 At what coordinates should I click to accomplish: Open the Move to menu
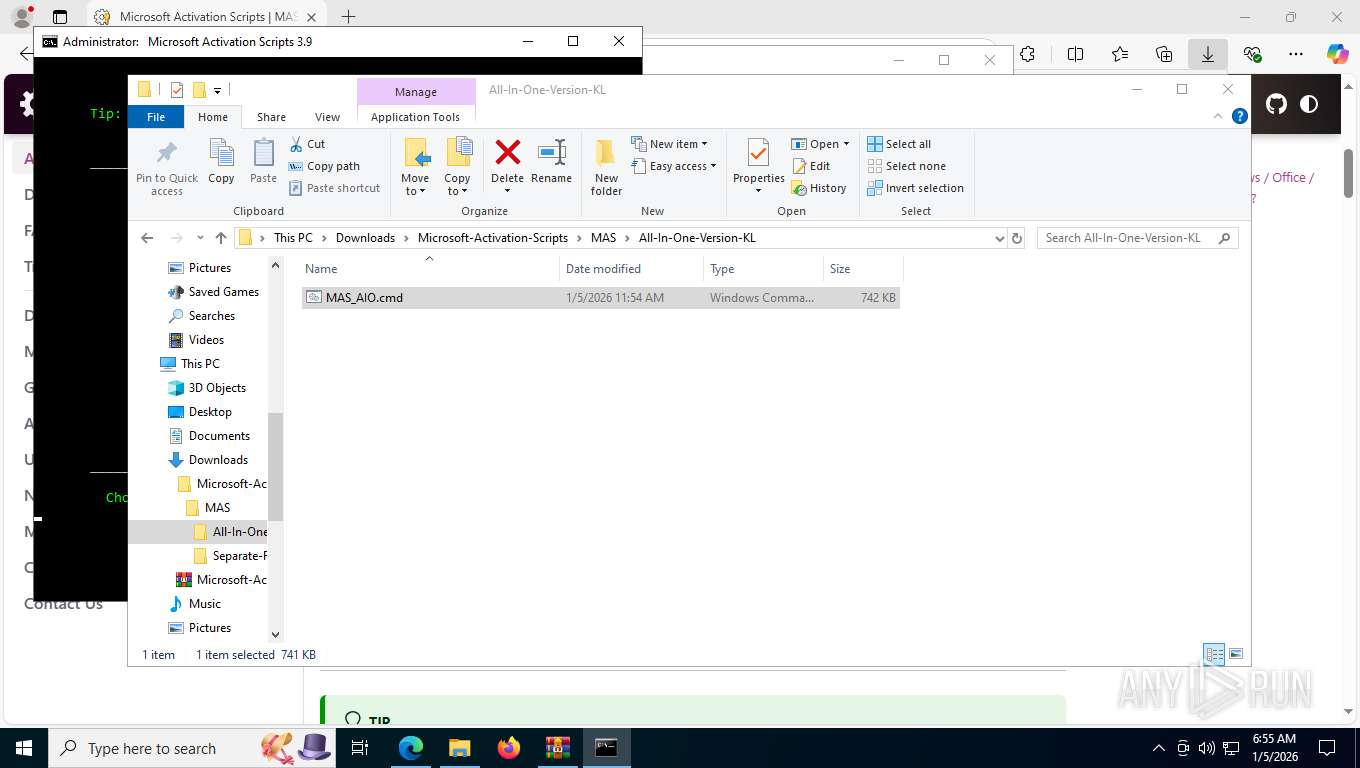point(416,167)
